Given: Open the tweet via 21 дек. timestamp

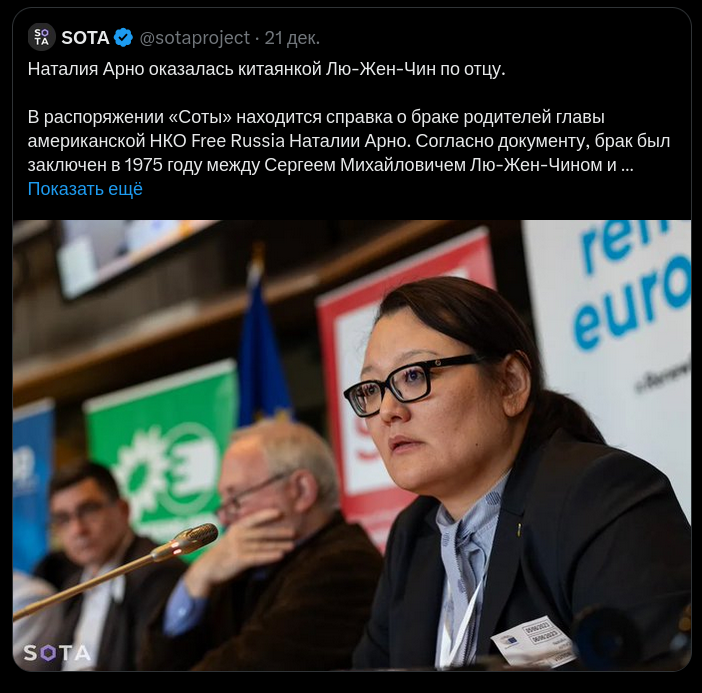Looking at the screenshot, I should click(x=292, y=38).
